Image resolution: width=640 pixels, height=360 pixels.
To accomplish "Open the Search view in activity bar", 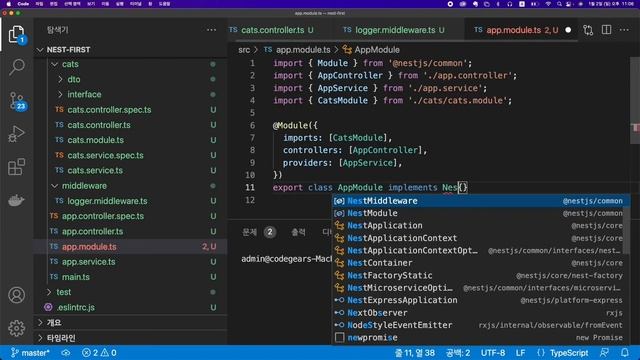I will tap(16, 67).
